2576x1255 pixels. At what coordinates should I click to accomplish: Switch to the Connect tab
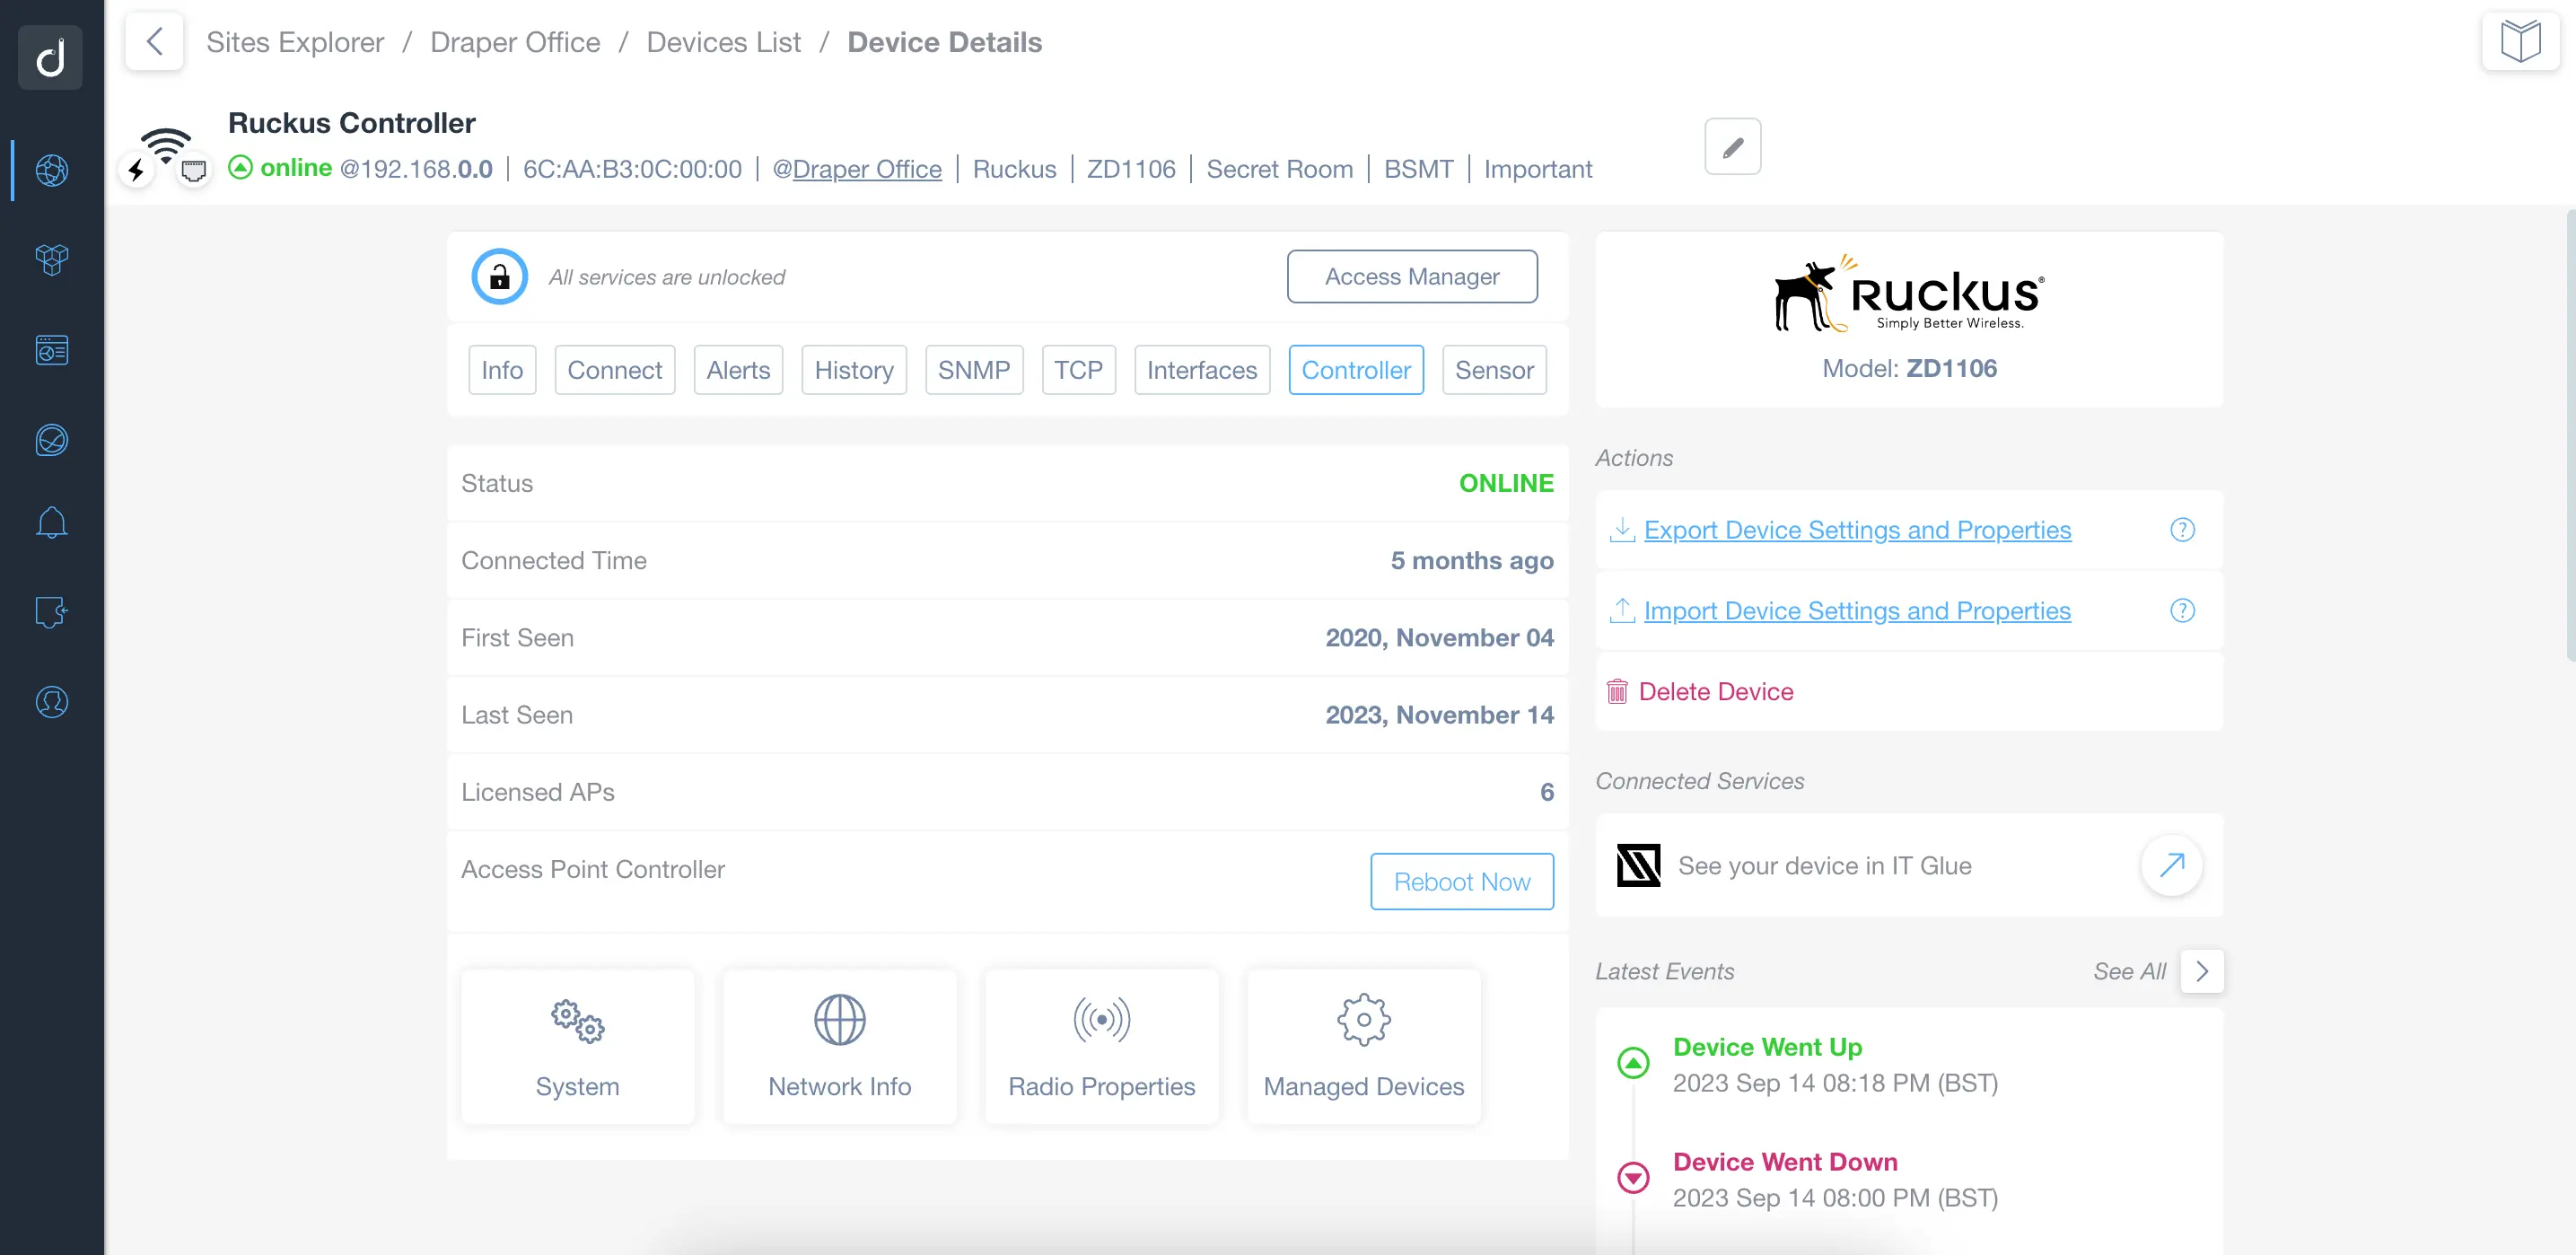614,370
